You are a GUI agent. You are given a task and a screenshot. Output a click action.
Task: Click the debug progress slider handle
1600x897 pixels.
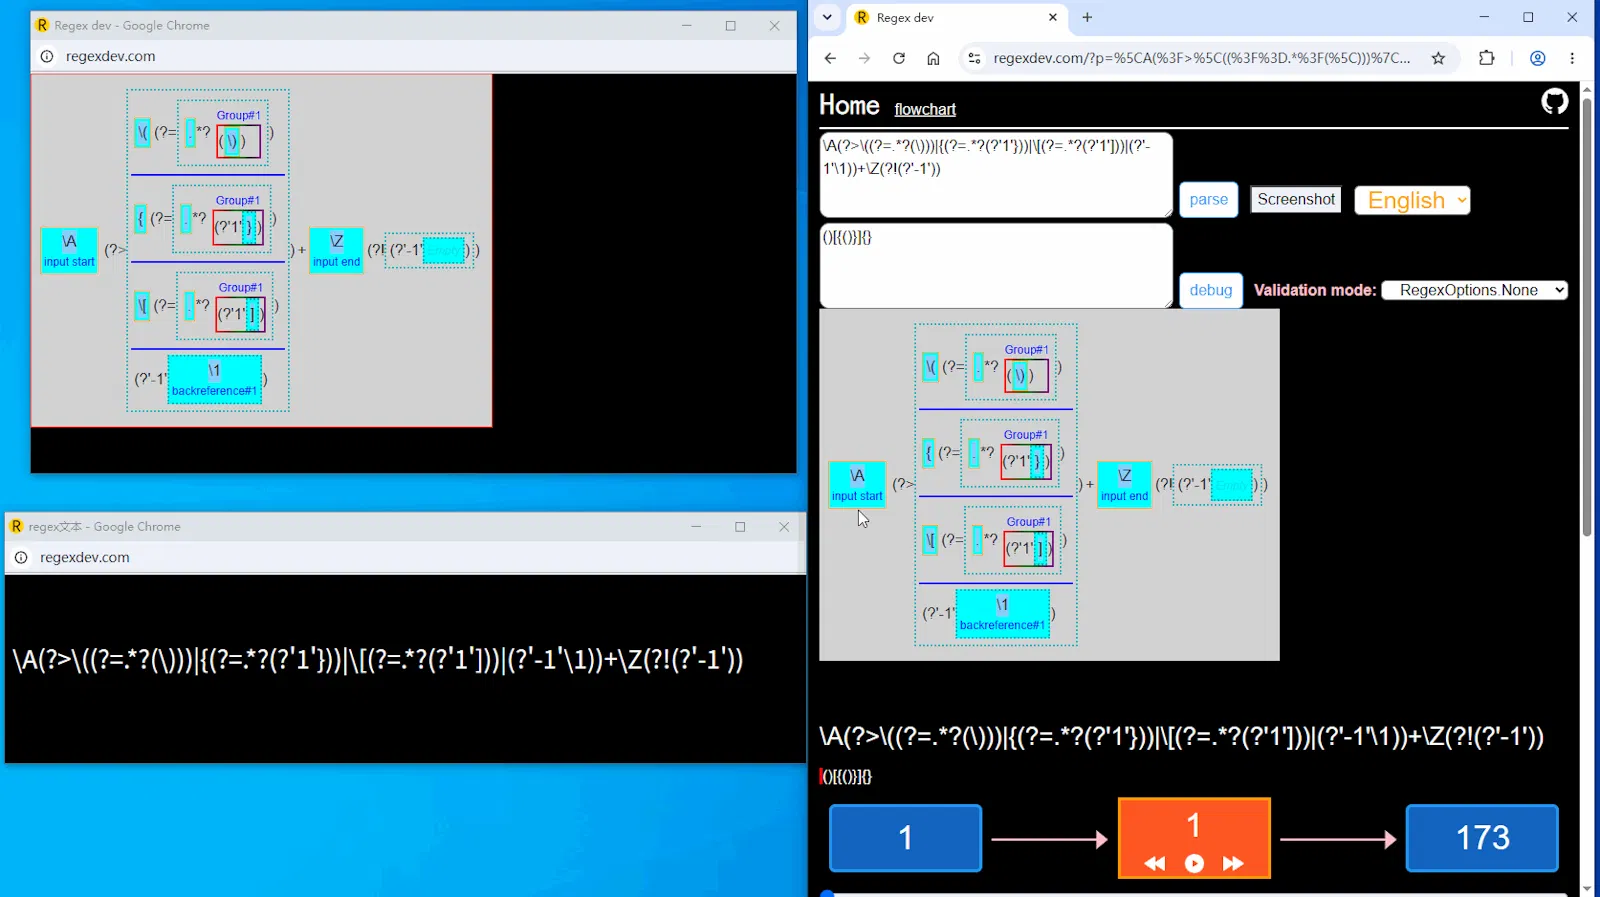click(827, 893)
